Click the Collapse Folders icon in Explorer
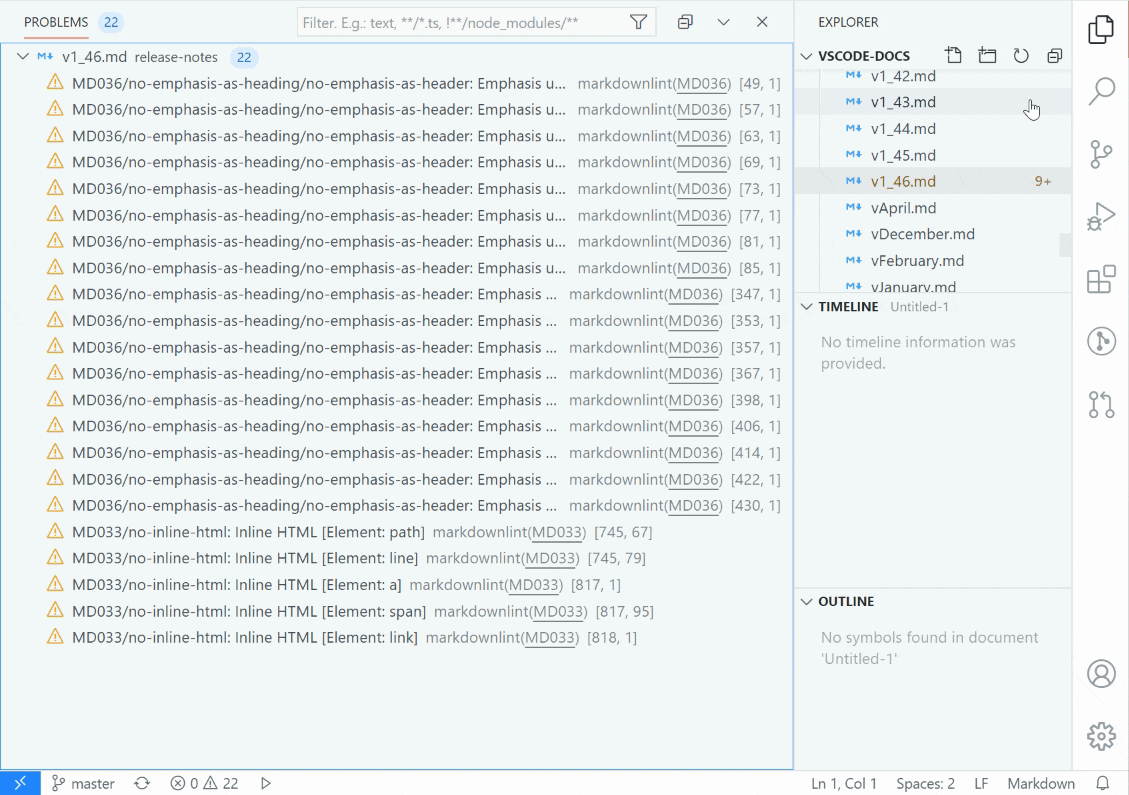The image size is (1129, 795). coord(1054,55)
